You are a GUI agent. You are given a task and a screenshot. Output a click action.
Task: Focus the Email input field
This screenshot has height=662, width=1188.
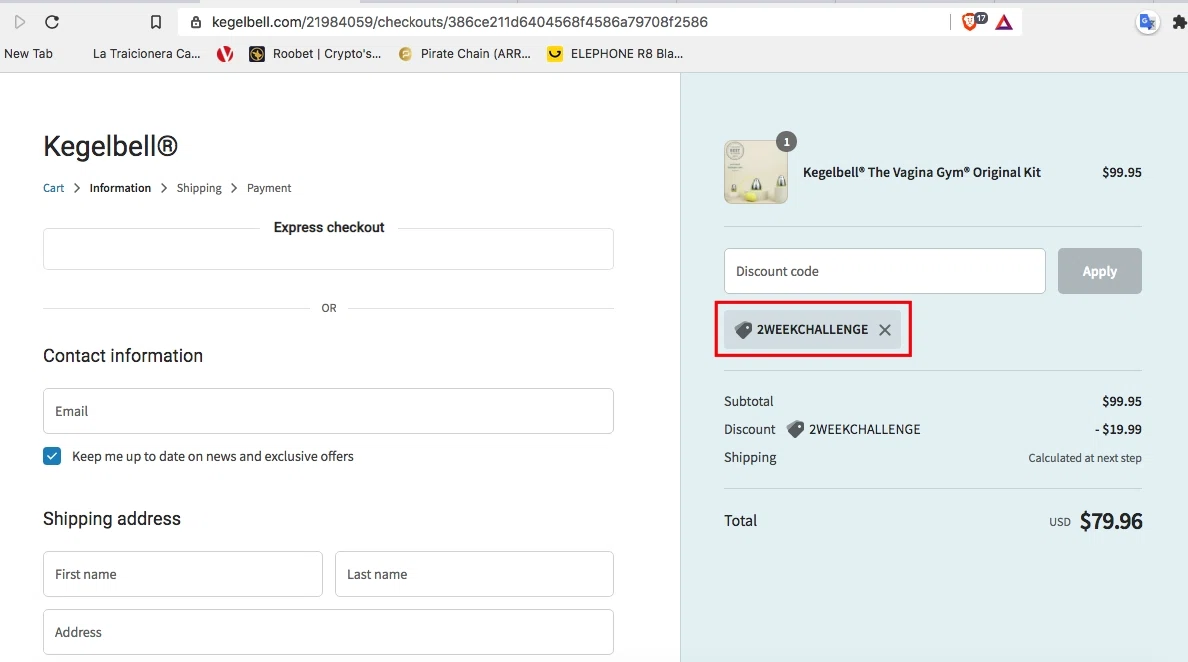click(x=328, y=411)
